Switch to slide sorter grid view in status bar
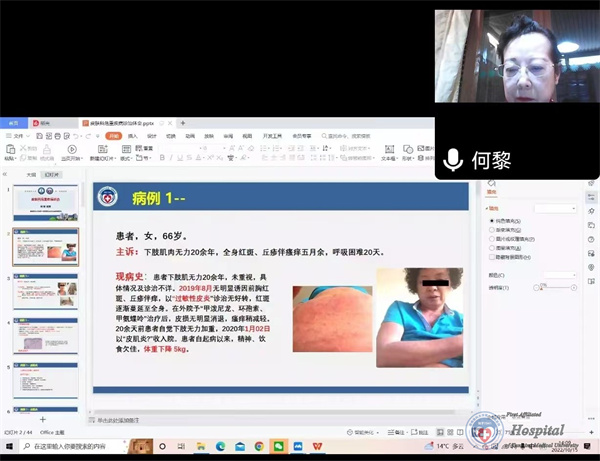Screen dimensions: 600x461 [450, 432]
